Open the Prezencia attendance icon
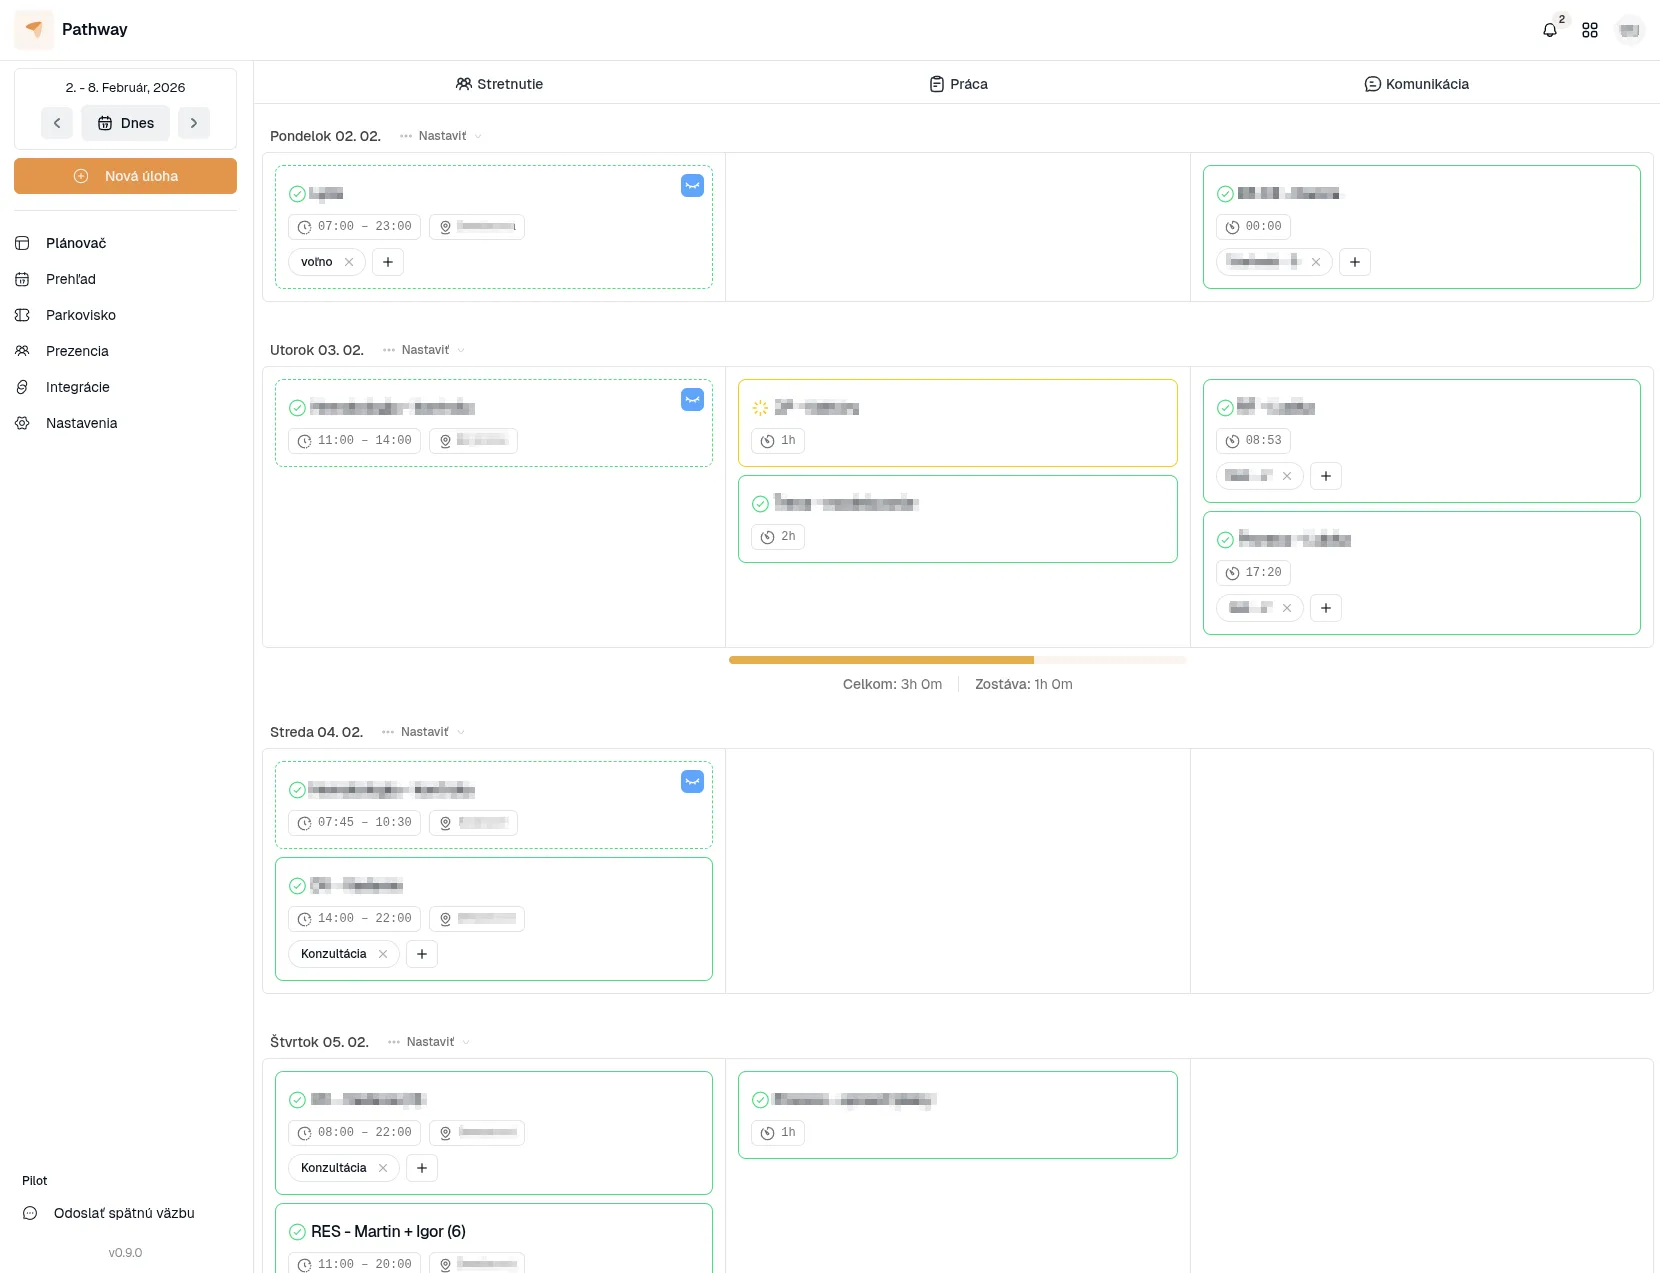 [x=22, y=351]
